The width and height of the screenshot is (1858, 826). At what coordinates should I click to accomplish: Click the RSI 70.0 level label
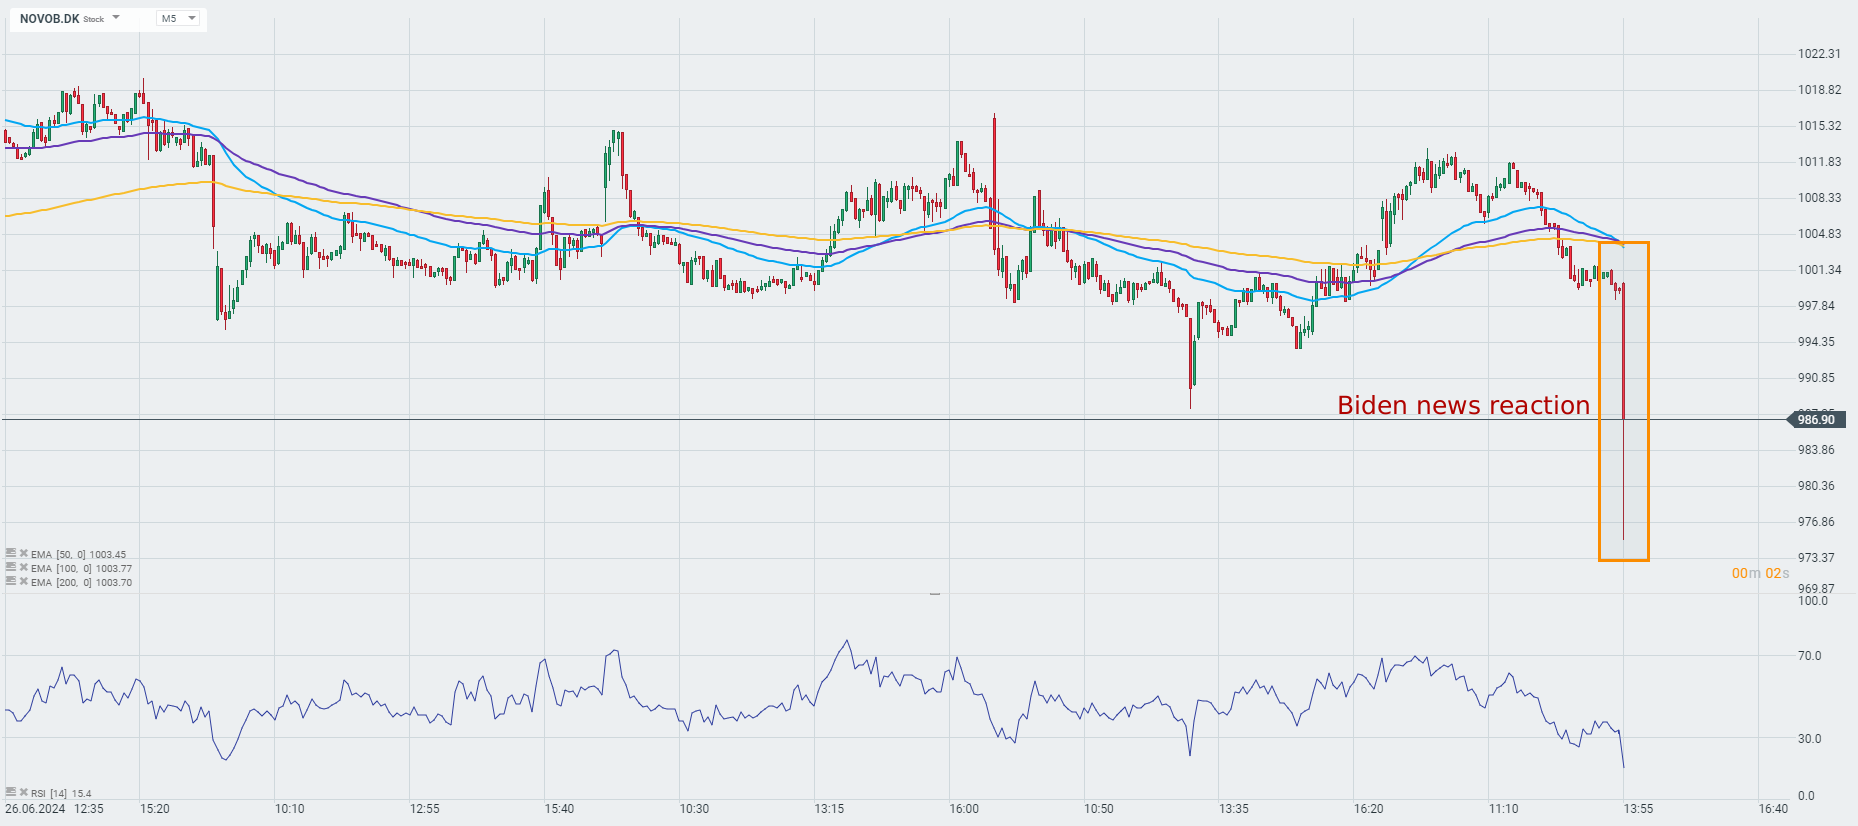(x=1809, y=656)
